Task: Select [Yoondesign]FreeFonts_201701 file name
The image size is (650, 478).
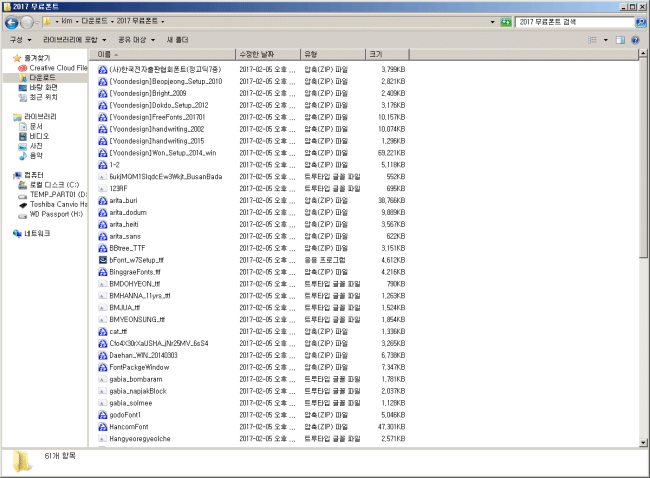Action: [x=157, y=117]
